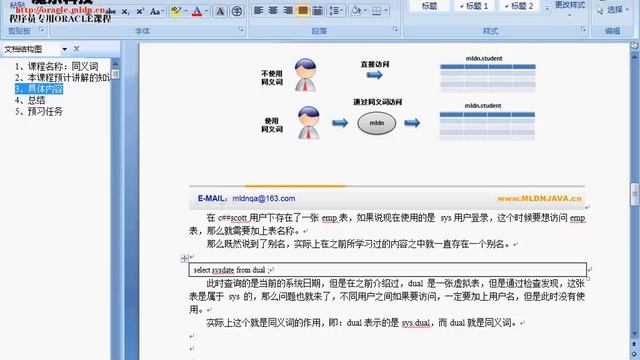Go to heading 1、课程名称:同义词
Image resolution: width=640 pixels, height=360 pixels.
coord(57,66)
